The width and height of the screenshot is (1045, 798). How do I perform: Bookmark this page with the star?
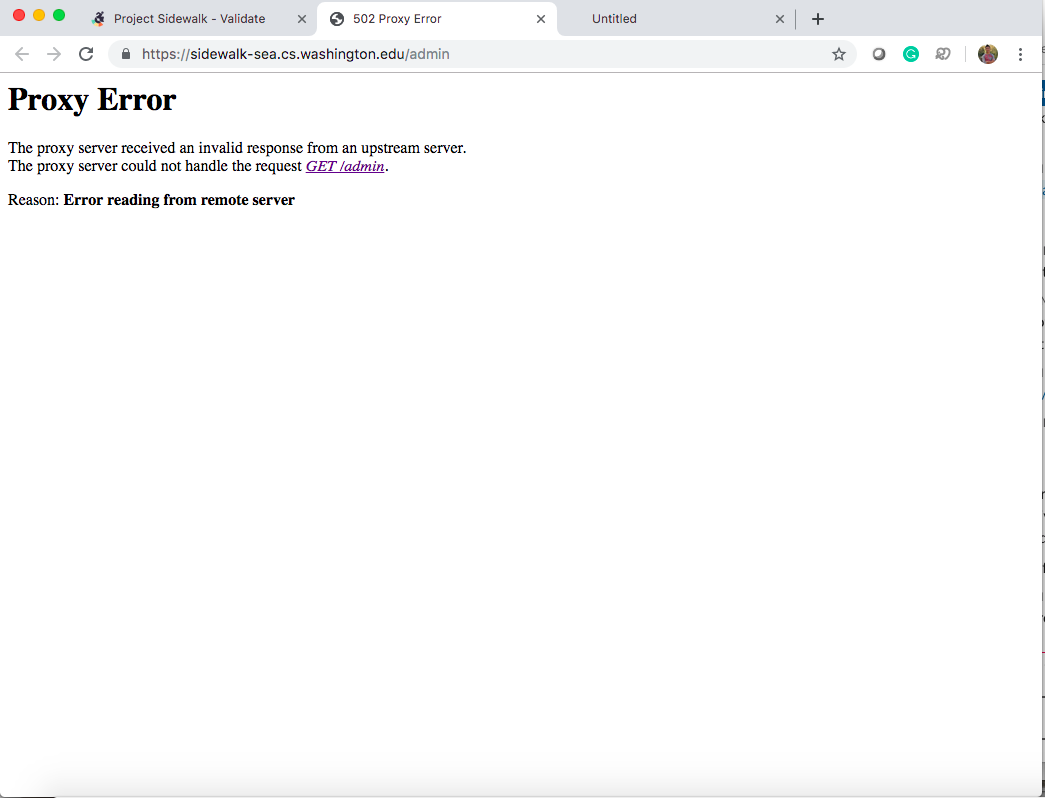(838, 54)
